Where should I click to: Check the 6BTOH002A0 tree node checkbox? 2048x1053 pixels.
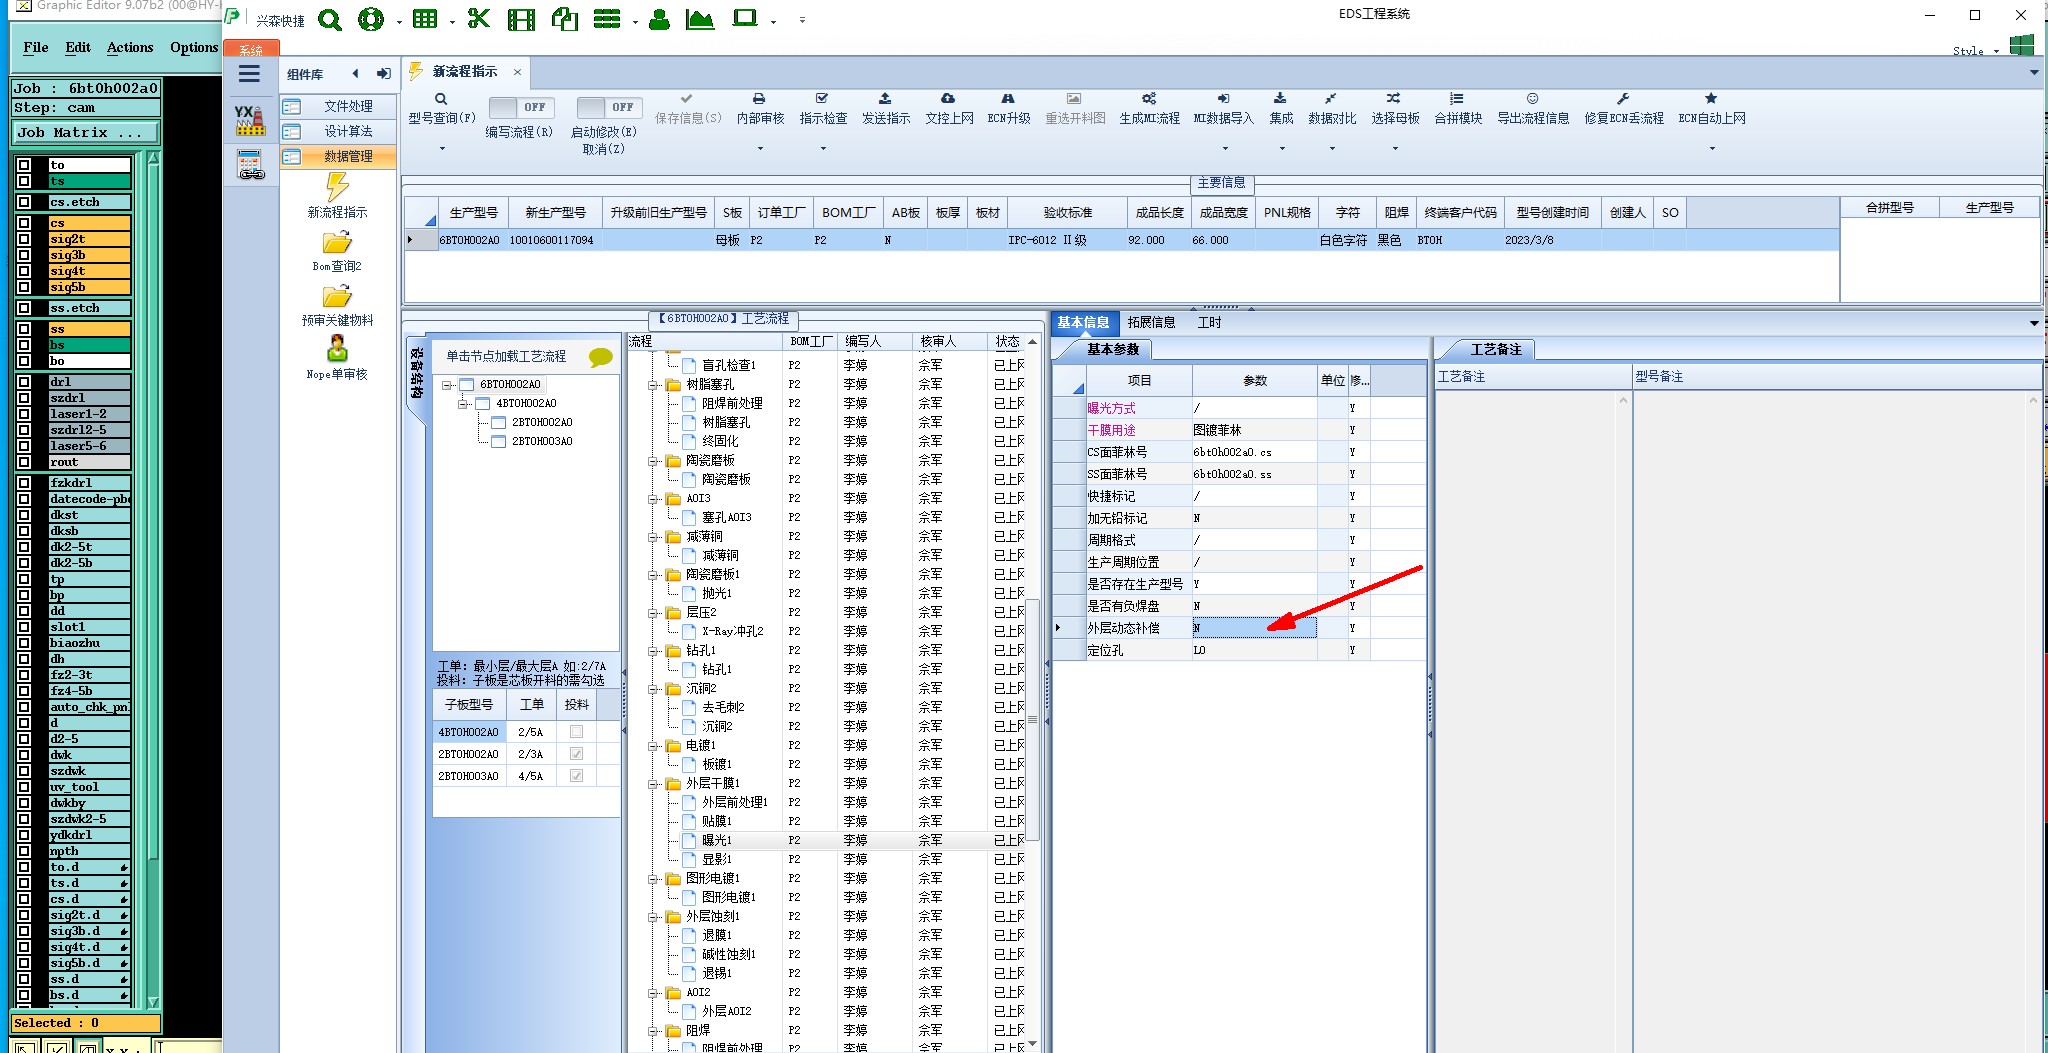(466, 385)
